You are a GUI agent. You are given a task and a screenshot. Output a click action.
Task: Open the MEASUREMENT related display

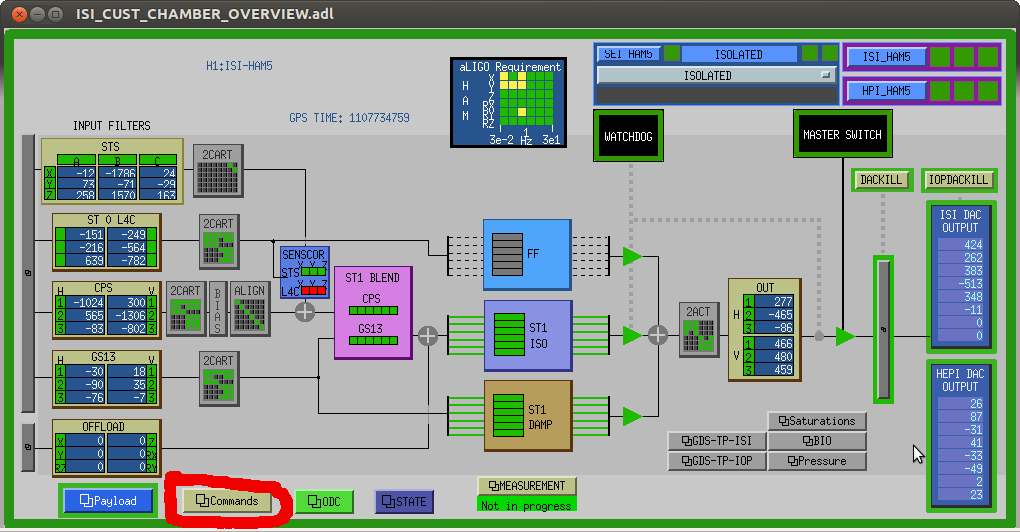[526, 485]
